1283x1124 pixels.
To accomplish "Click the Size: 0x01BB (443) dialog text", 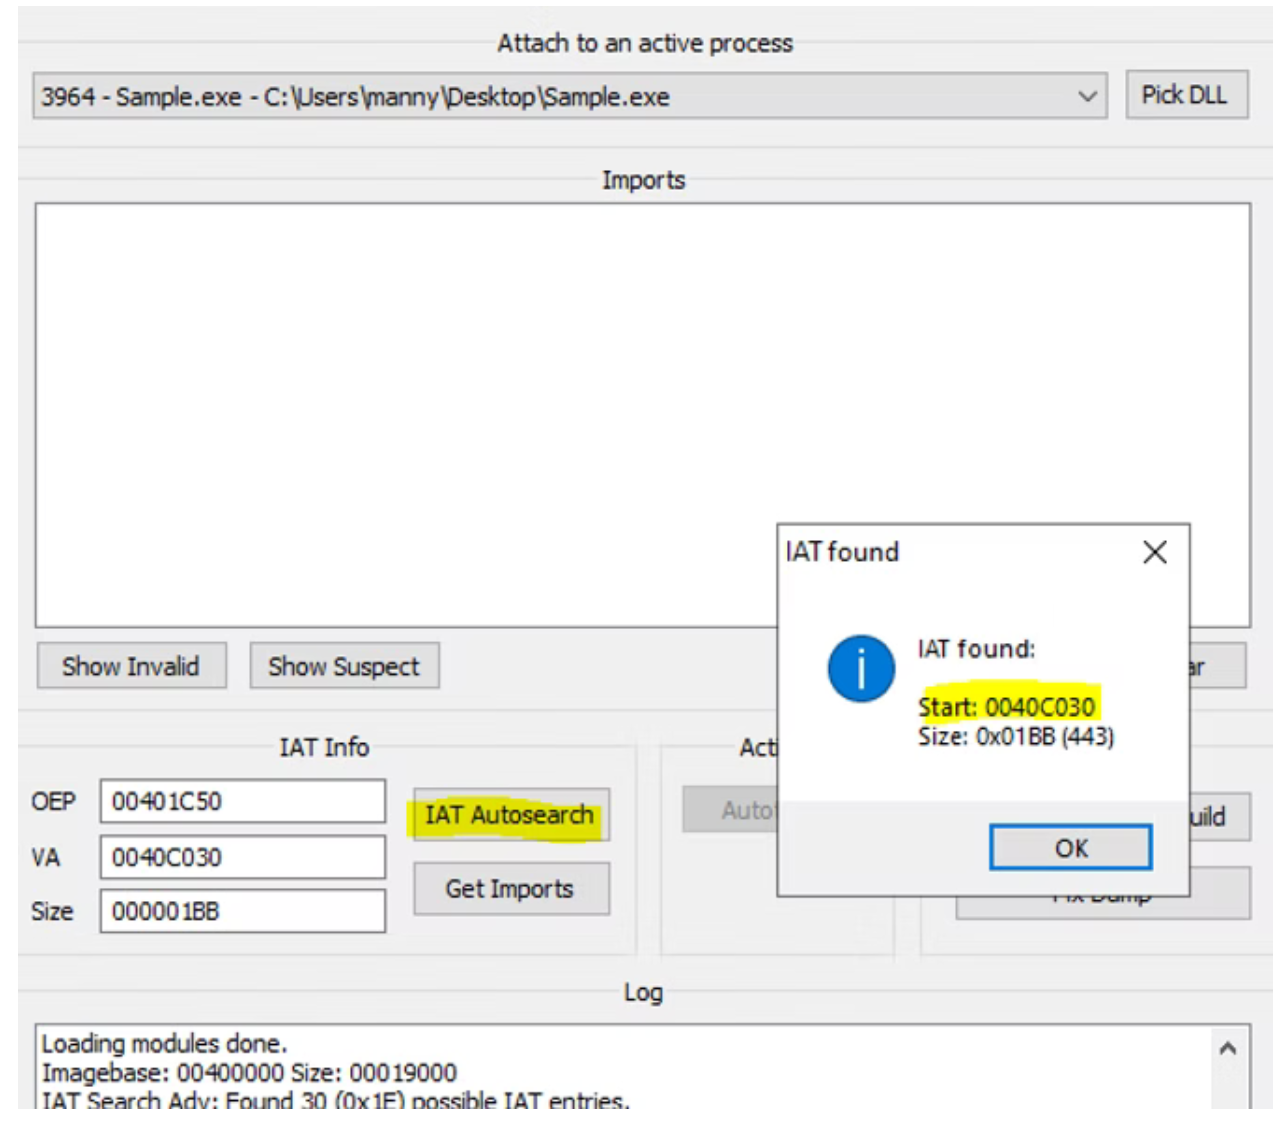I will click(1015, 737).
